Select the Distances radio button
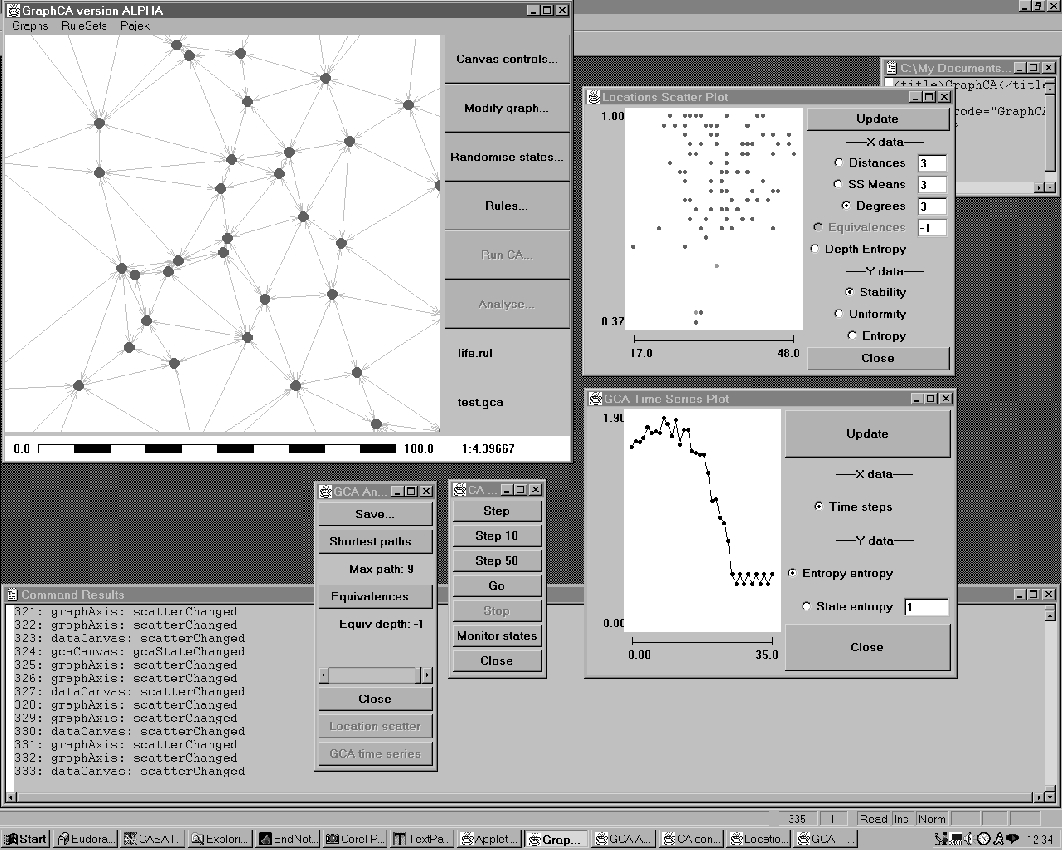 838,163
